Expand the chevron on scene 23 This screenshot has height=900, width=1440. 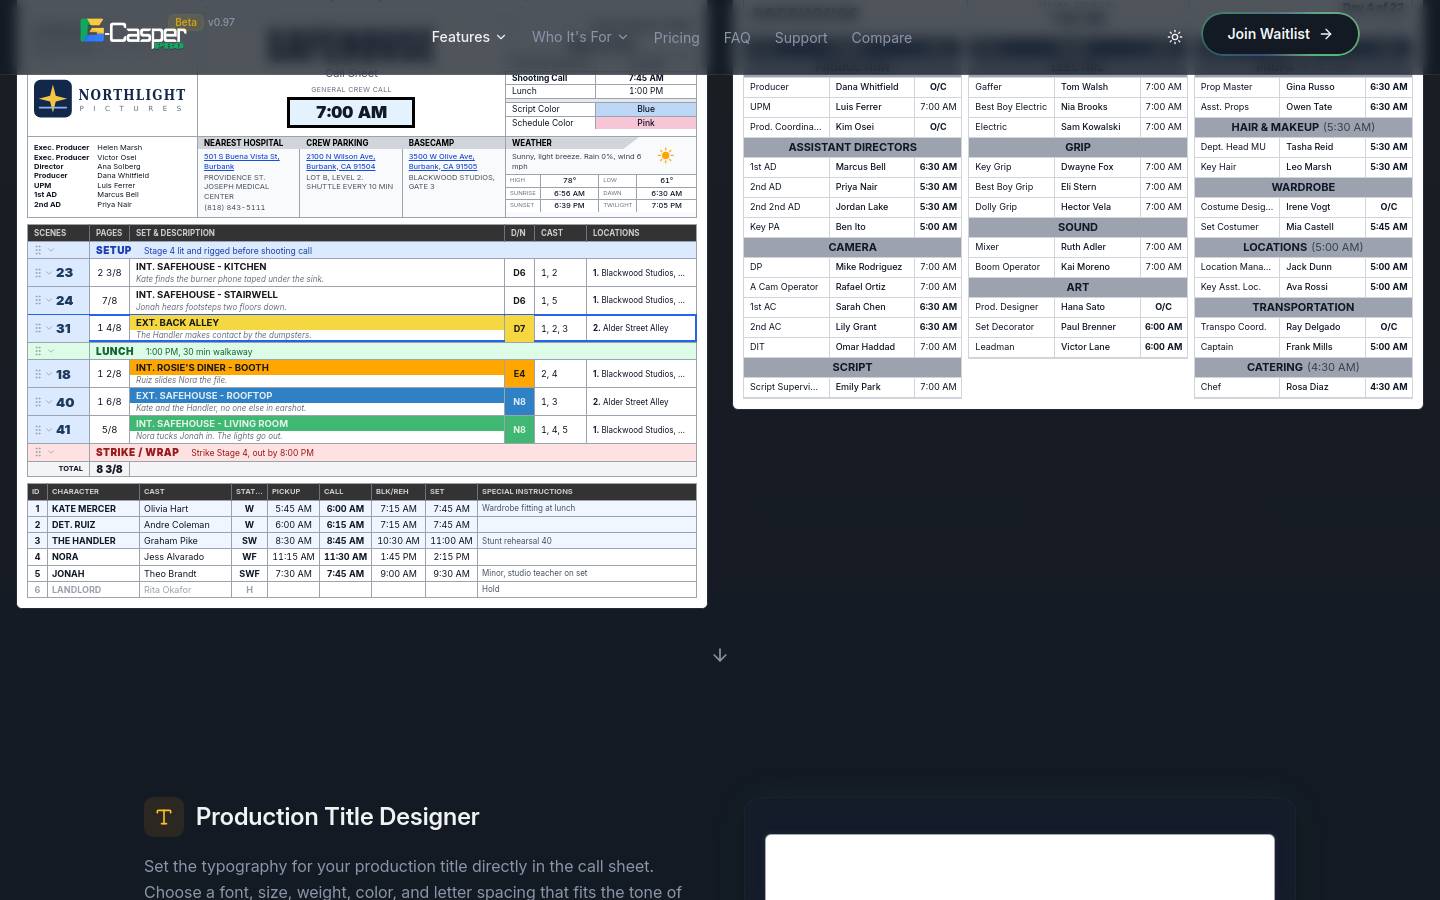click(x=49, y=273)
